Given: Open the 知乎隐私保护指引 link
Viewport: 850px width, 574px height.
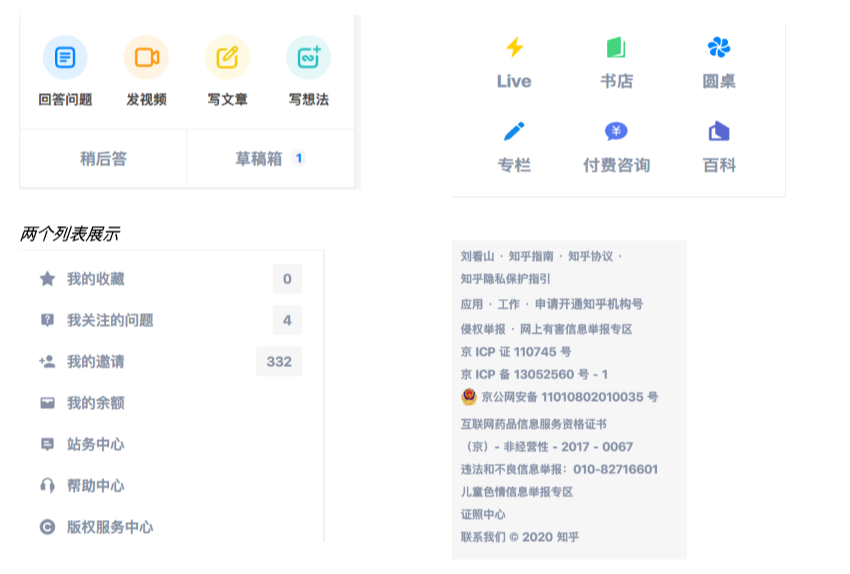Looking at the screenshot, I should (x=505, y=279).
